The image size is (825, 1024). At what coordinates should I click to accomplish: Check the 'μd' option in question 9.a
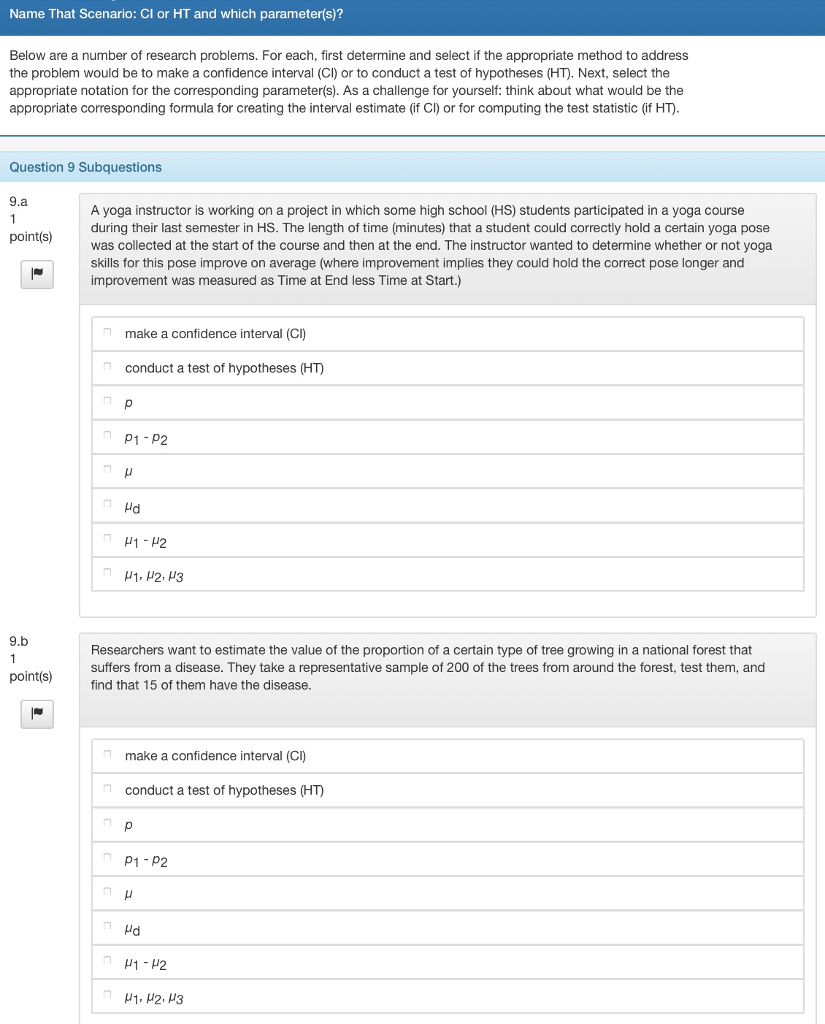point(107,502)
